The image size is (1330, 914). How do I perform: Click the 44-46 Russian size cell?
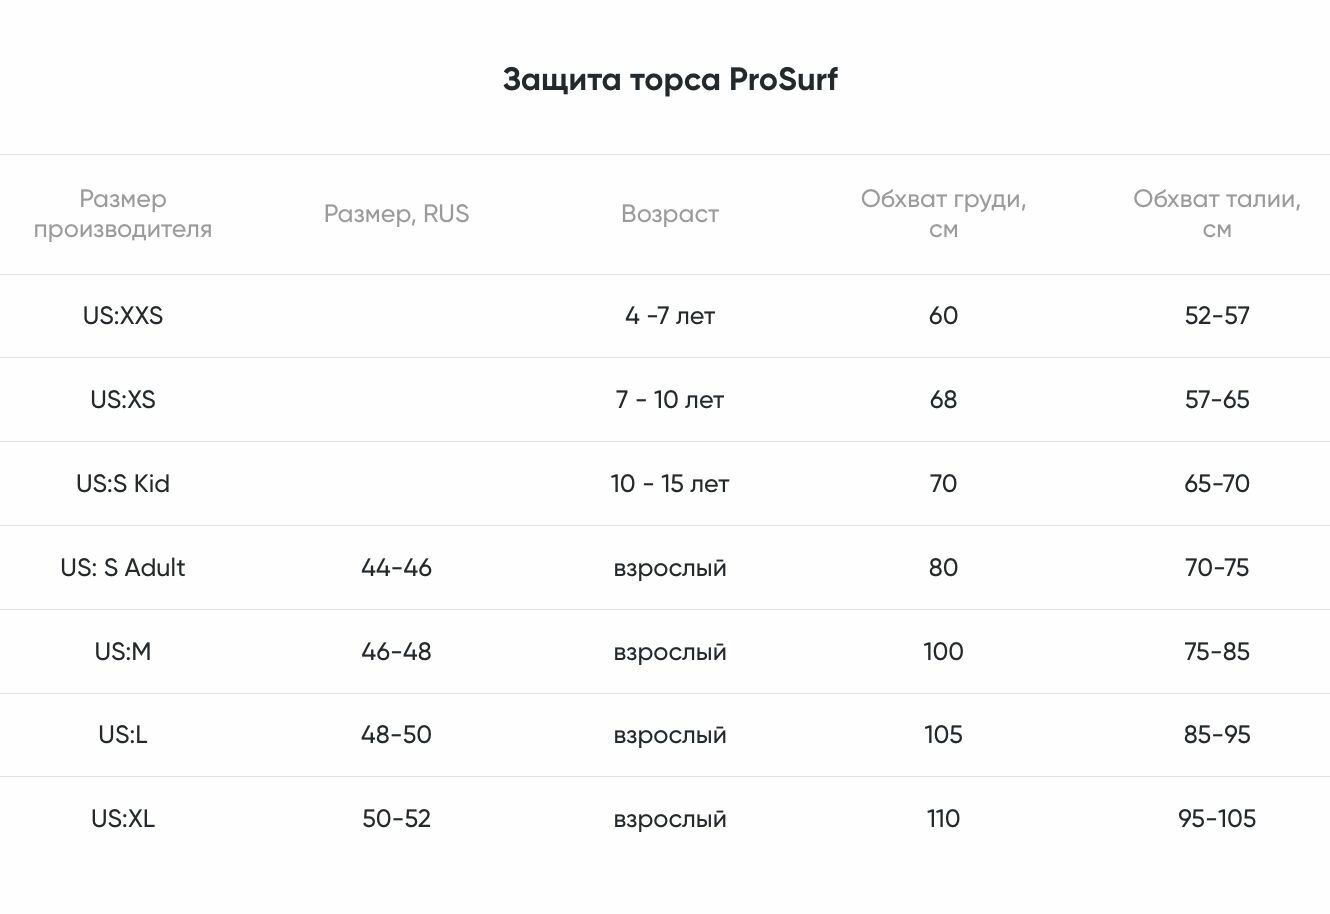pyautogui.click(x=396, y=568)
